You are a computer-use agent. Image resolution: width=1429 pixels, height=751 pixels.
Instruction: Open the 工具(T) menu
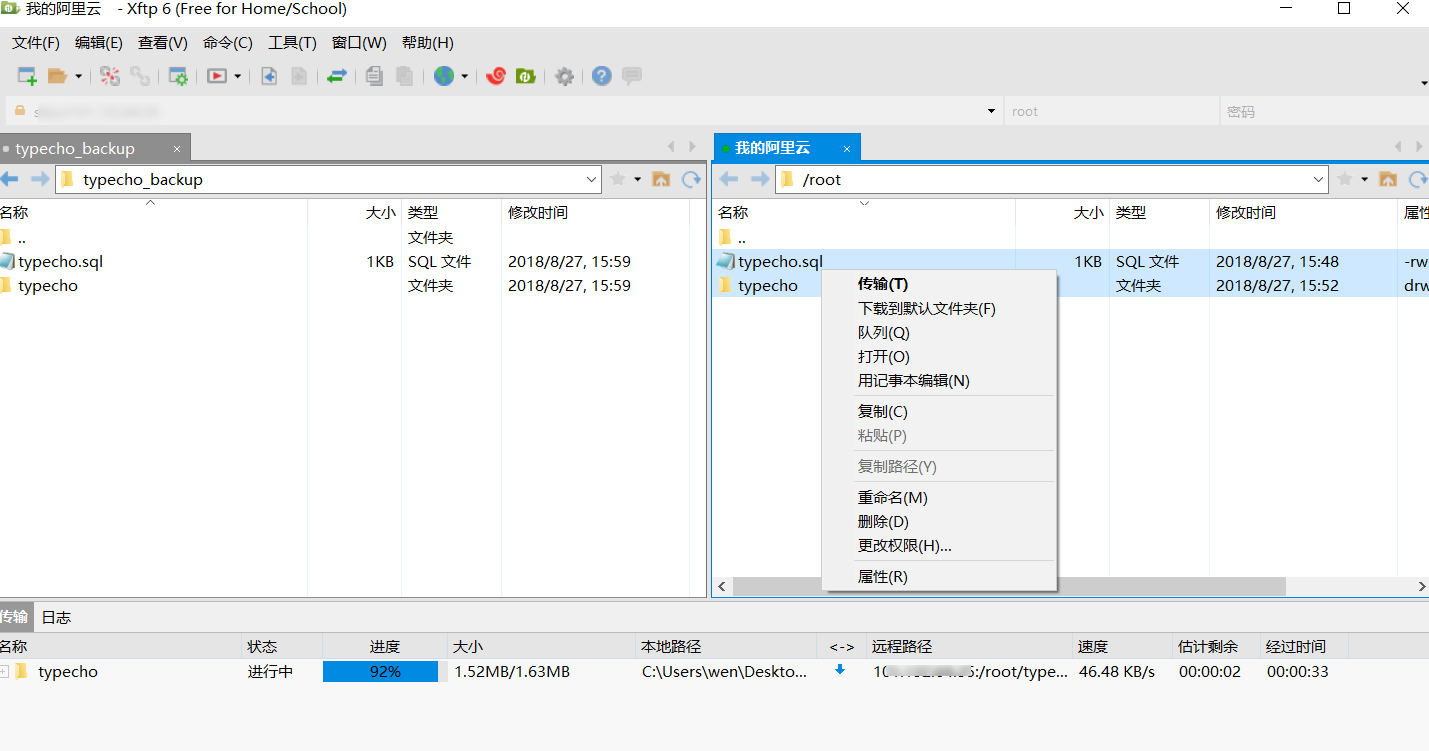click(292, 43)
